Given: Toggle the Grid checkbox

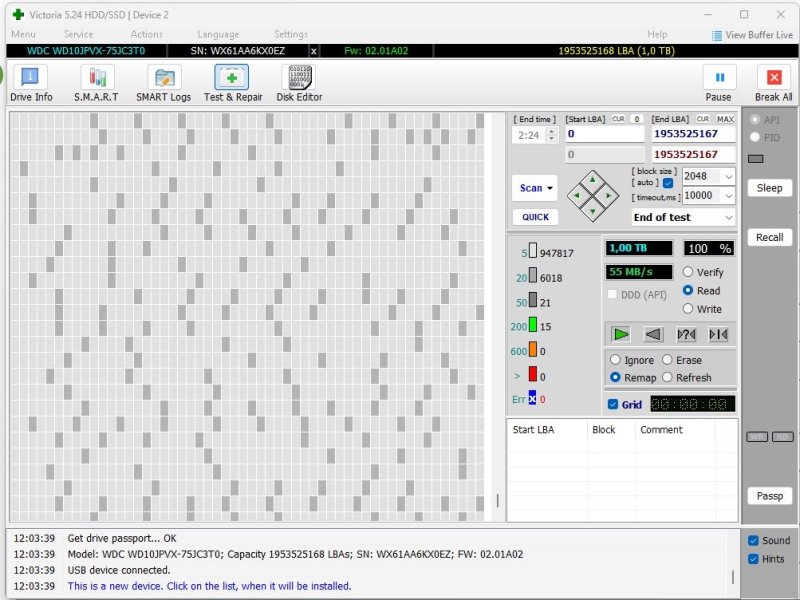Looking at the screenshot, I should pos(614,404).
